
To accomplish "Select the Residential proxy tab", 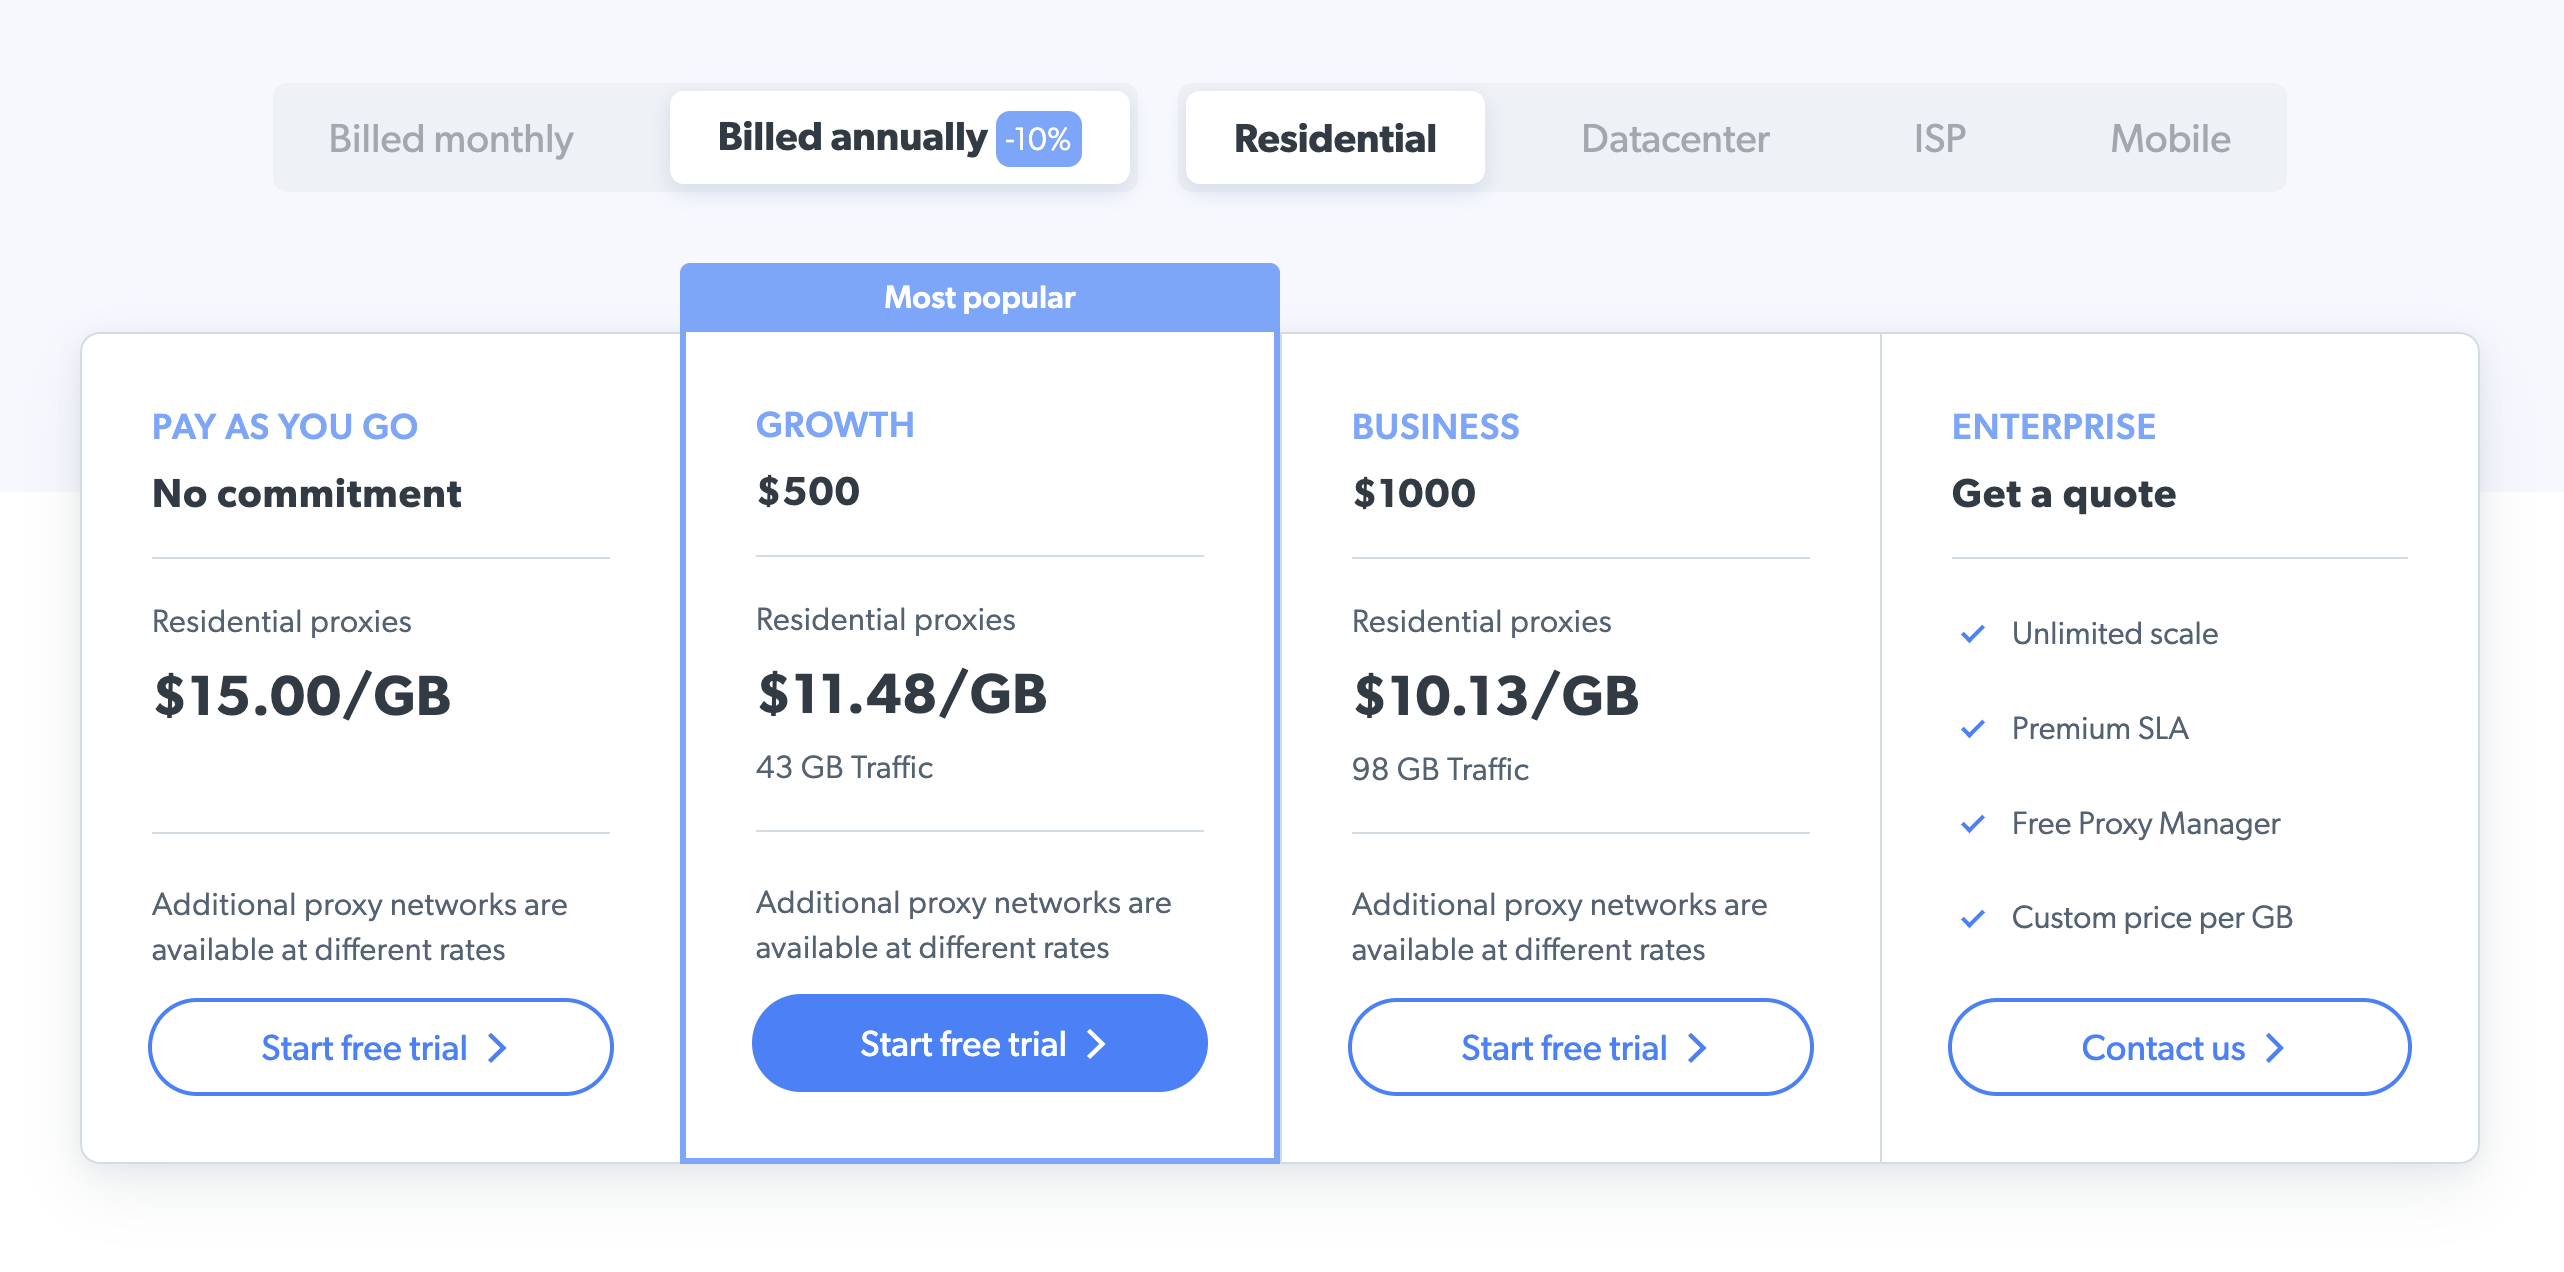I will click(1335, 138).
